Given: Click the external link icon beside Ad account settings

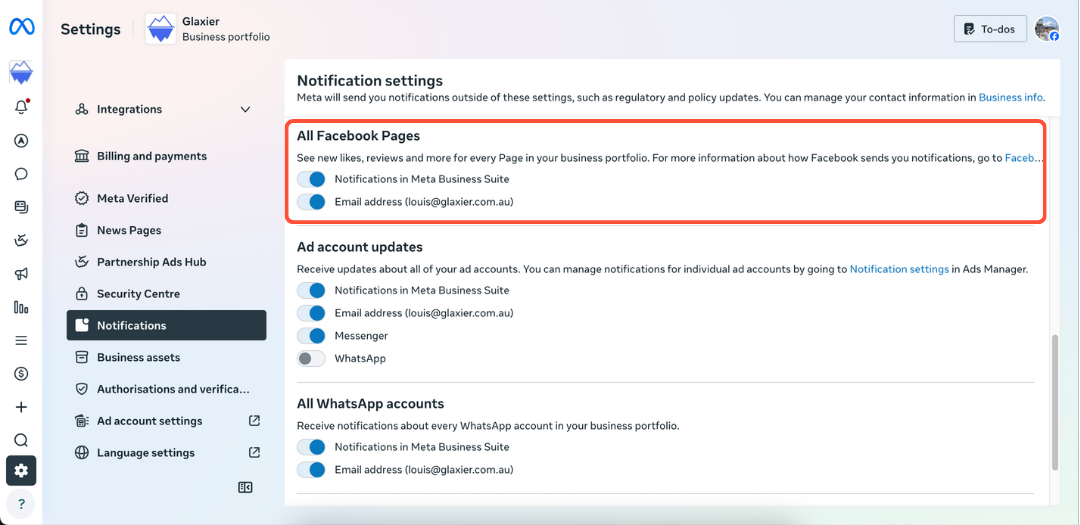Looking at the screenshot, I should pos(254,420).
